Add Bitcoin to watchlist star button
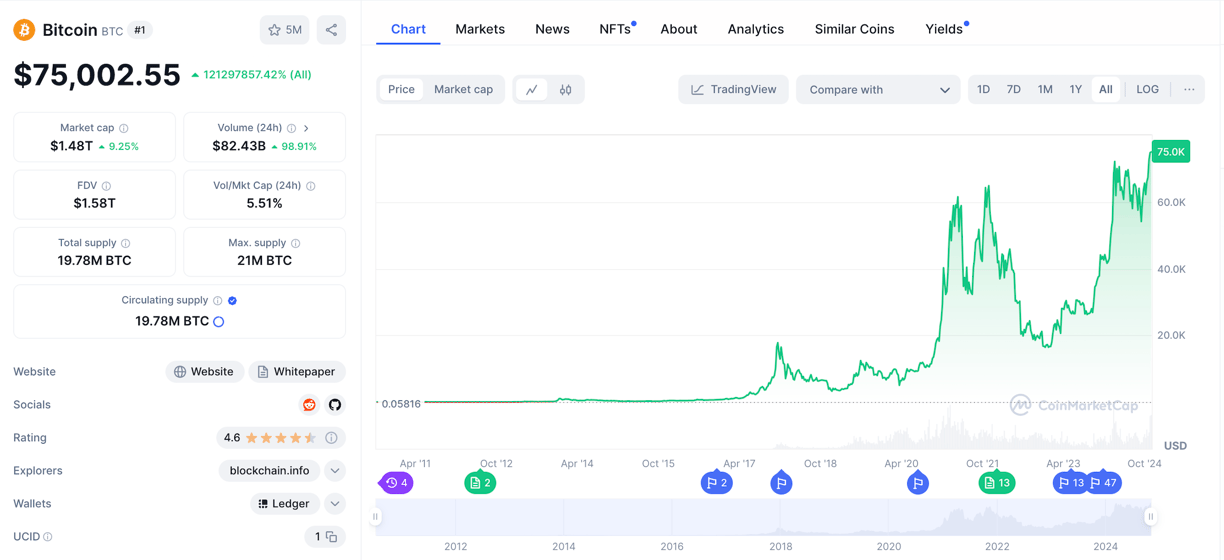Image resolution: width=1224 pixels, height=560 pixels. (285, 30)
